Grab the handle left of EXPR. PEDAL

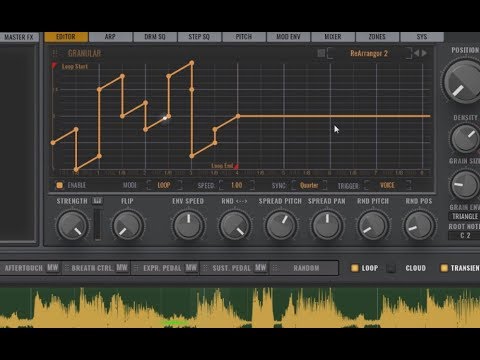136,268
